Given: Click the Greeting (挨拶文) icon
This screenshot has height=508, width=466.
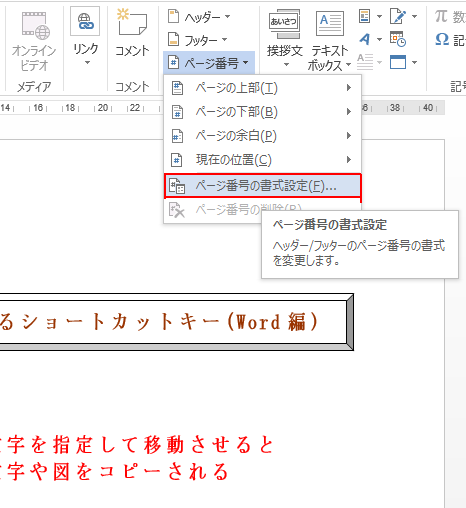Looking at the screenshot, I should tap(284, 24).
